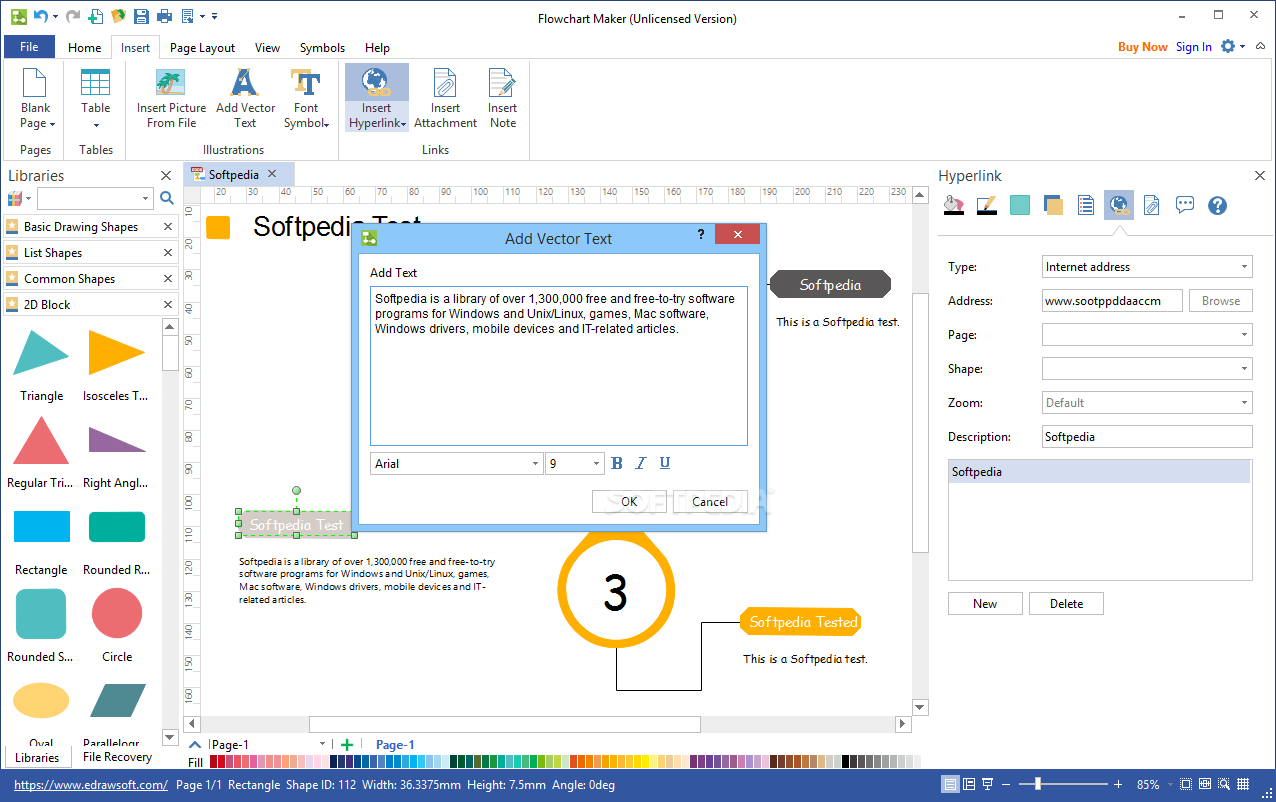
Task: Click the Print icon in quick access toolbar
Action: point(164,16)
